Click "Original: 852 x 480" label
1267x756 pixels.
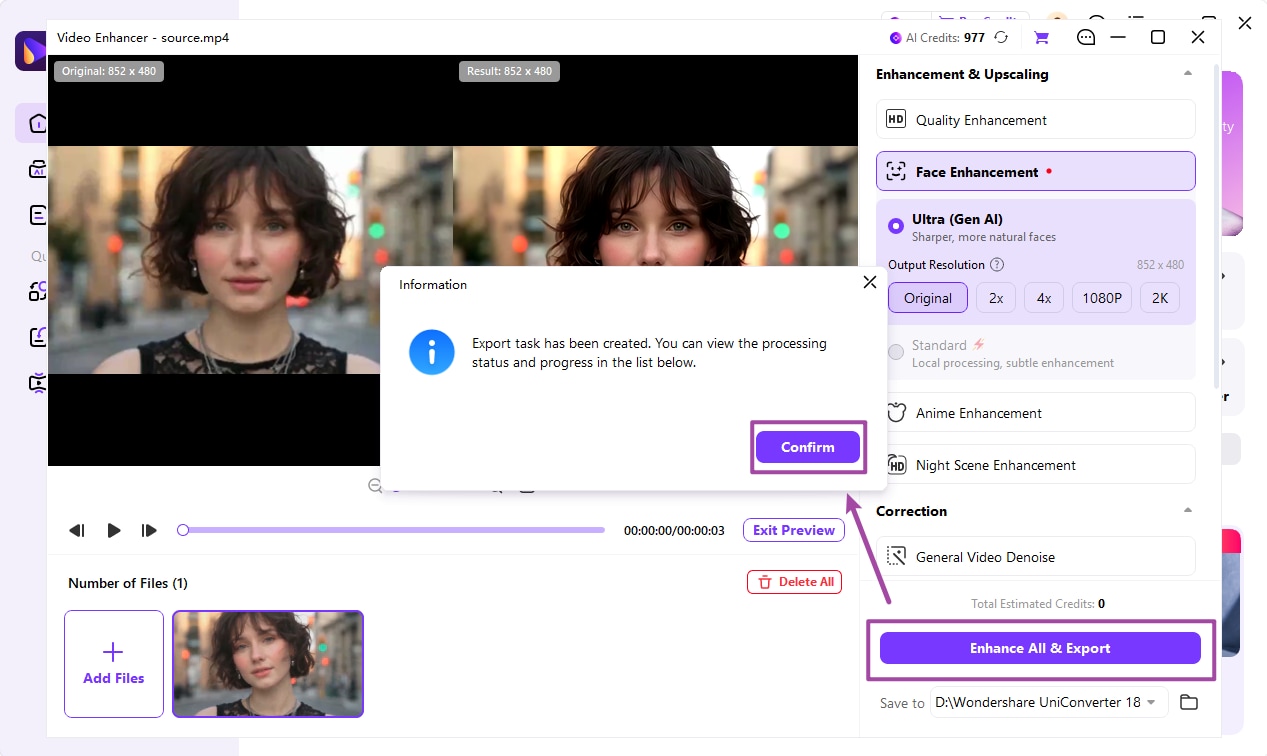point(109,71)
